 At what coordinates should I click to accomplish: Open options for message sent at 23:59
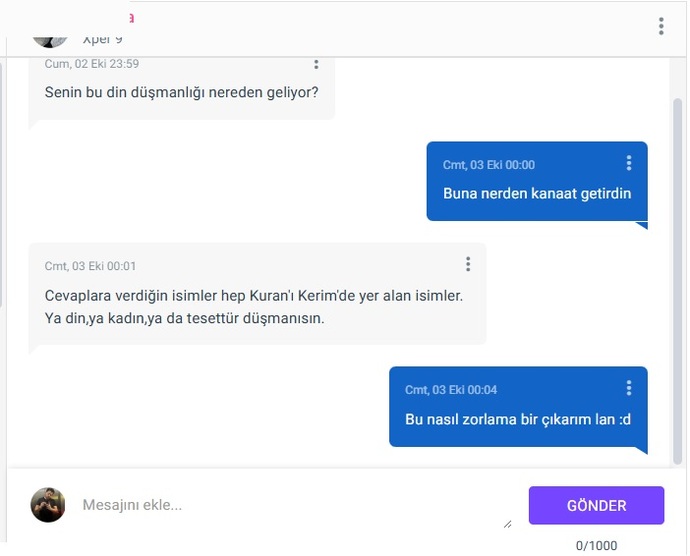click(316, 64)
